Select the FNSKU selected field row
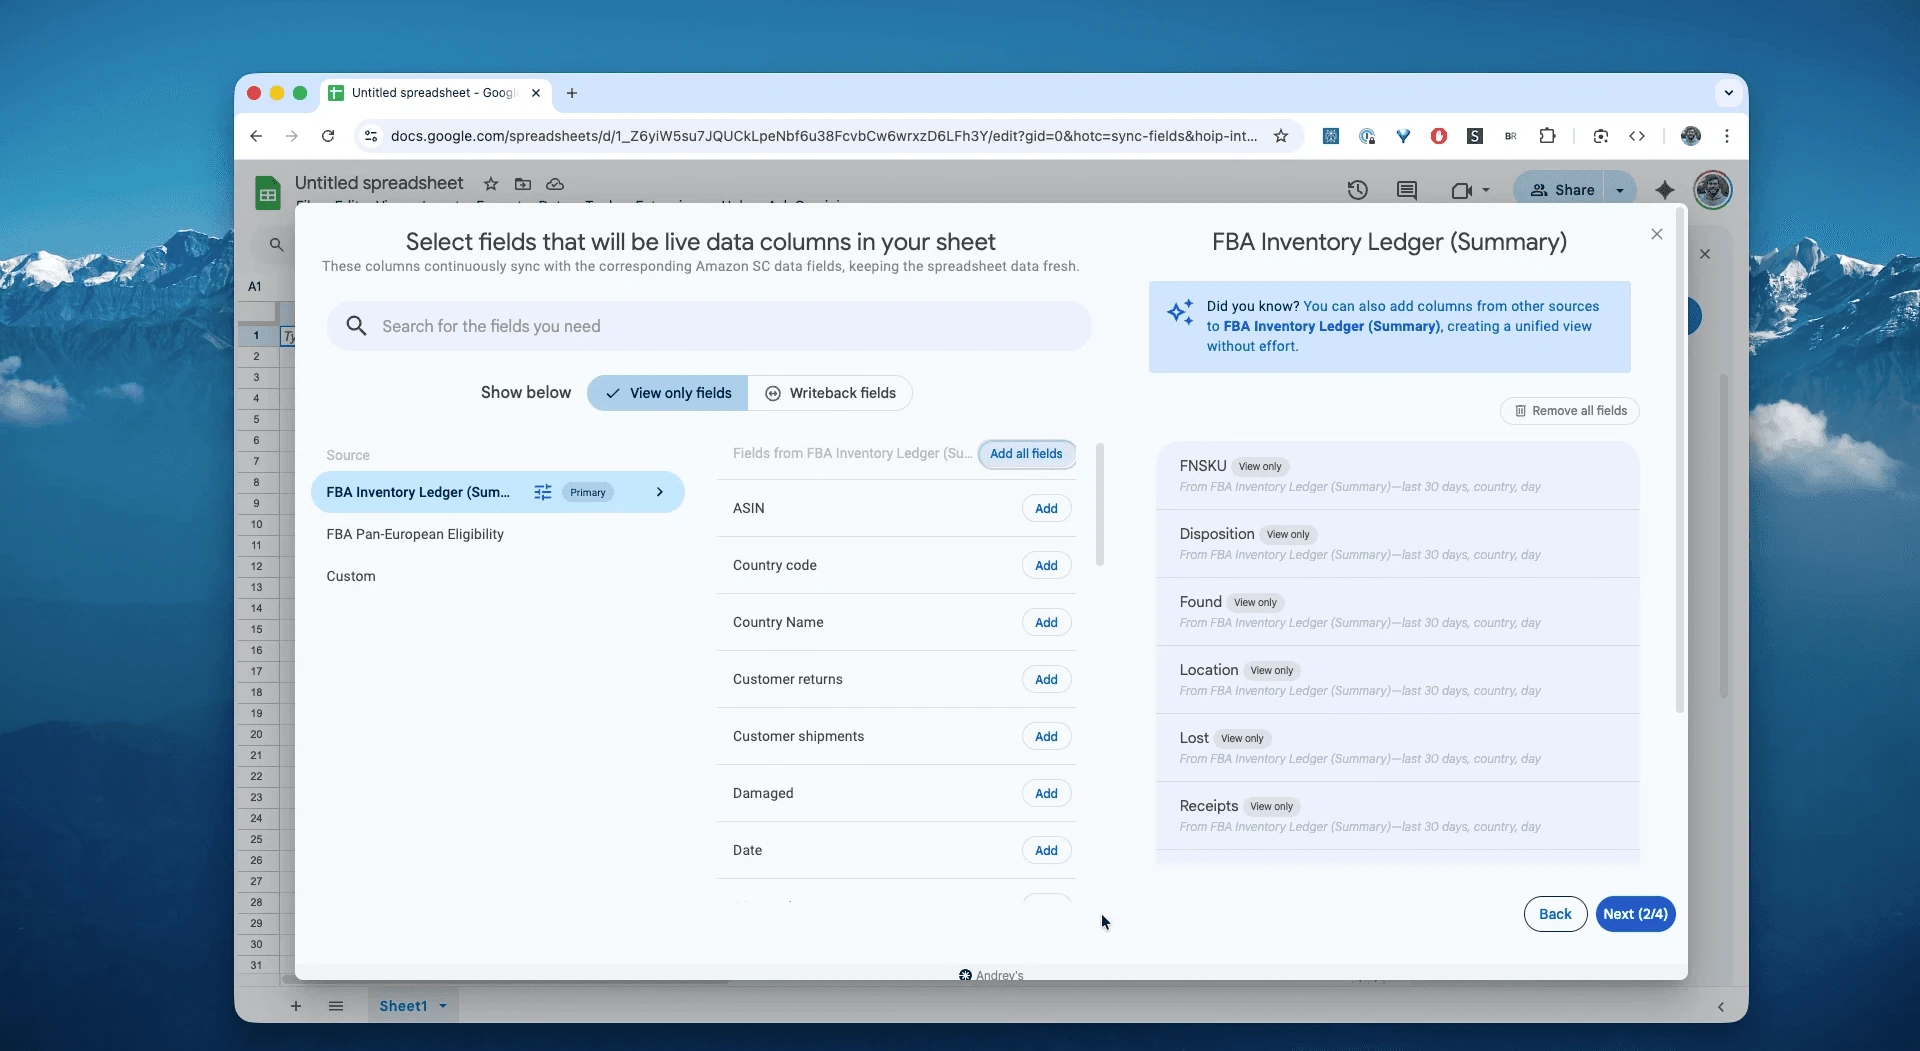This screenshot has height=1051, width=1920. (x=1398, y=476)
